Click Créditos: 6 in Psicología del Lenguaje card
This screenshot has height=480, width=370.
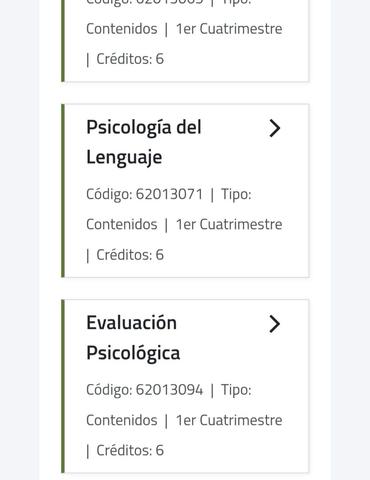130,255
